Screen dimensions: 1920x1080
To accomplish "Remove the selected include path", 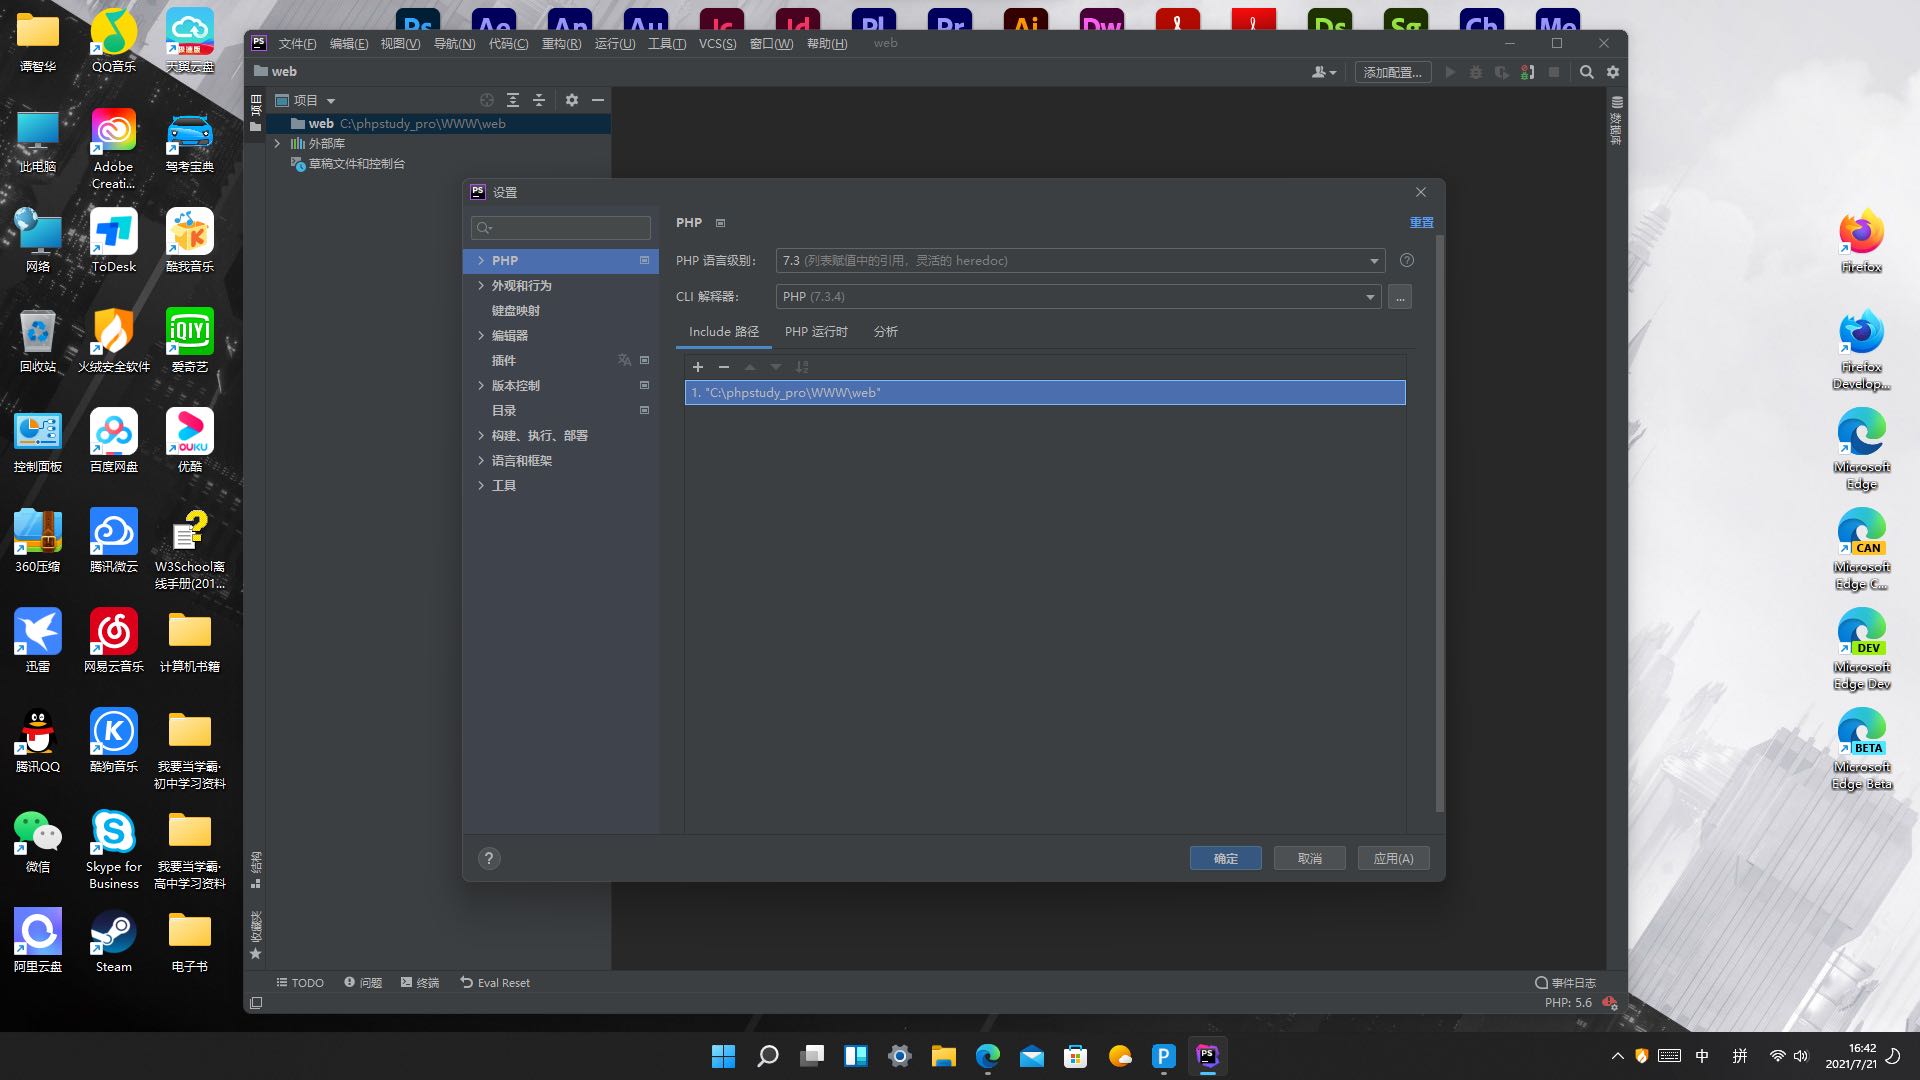I will [724, 367].
